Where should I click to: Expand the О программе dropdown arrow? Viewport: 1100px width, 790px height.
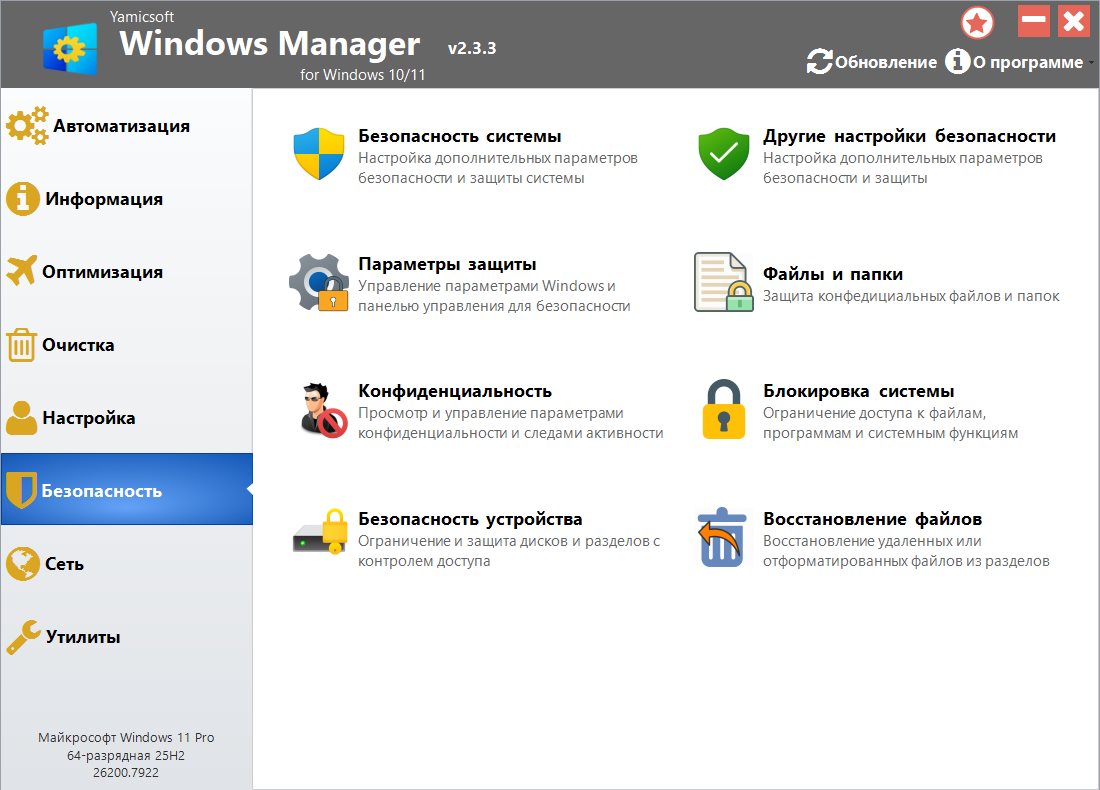click(x=1091, y=63)
